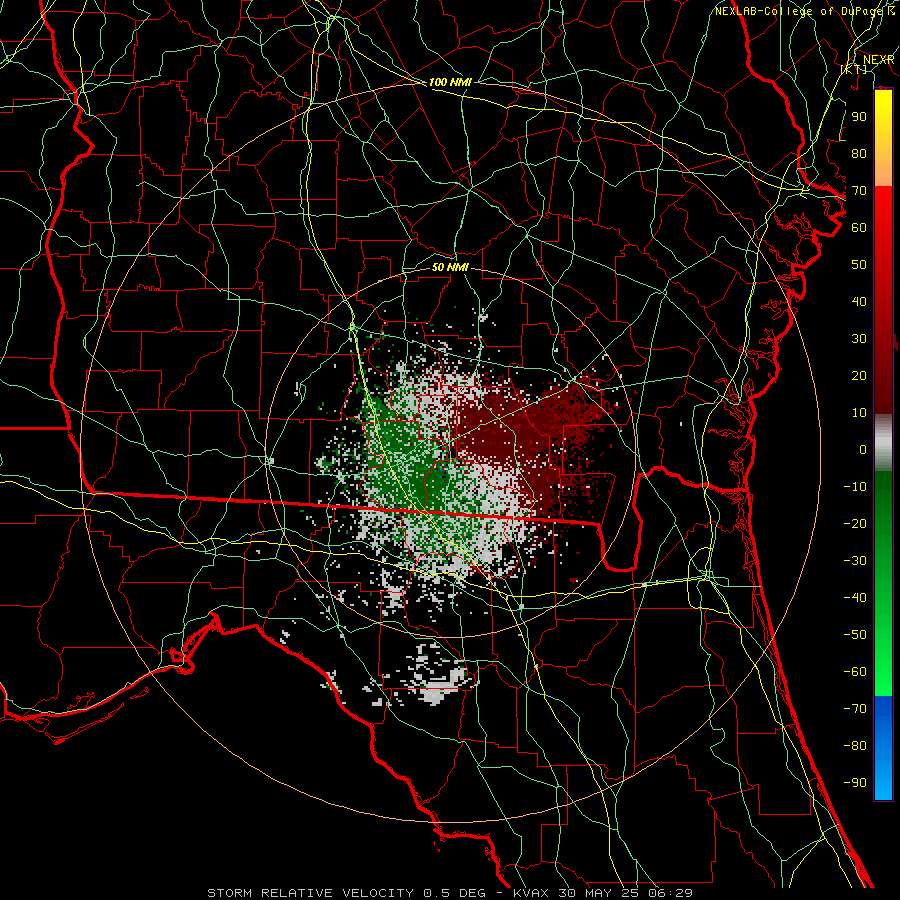Select the "0.5 DEG" elevation text
This screenshot has width=900, height=900.
(454, 893)
